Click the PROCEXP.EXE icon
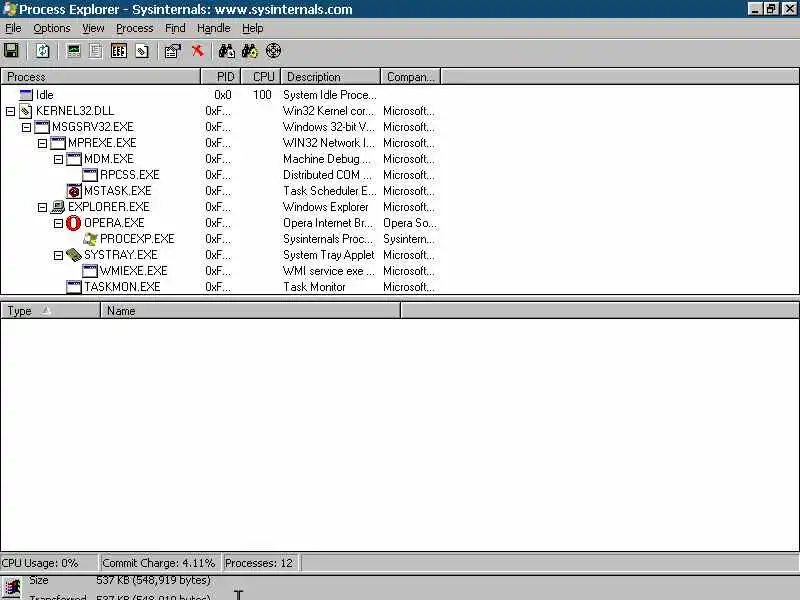 (90, 239)
